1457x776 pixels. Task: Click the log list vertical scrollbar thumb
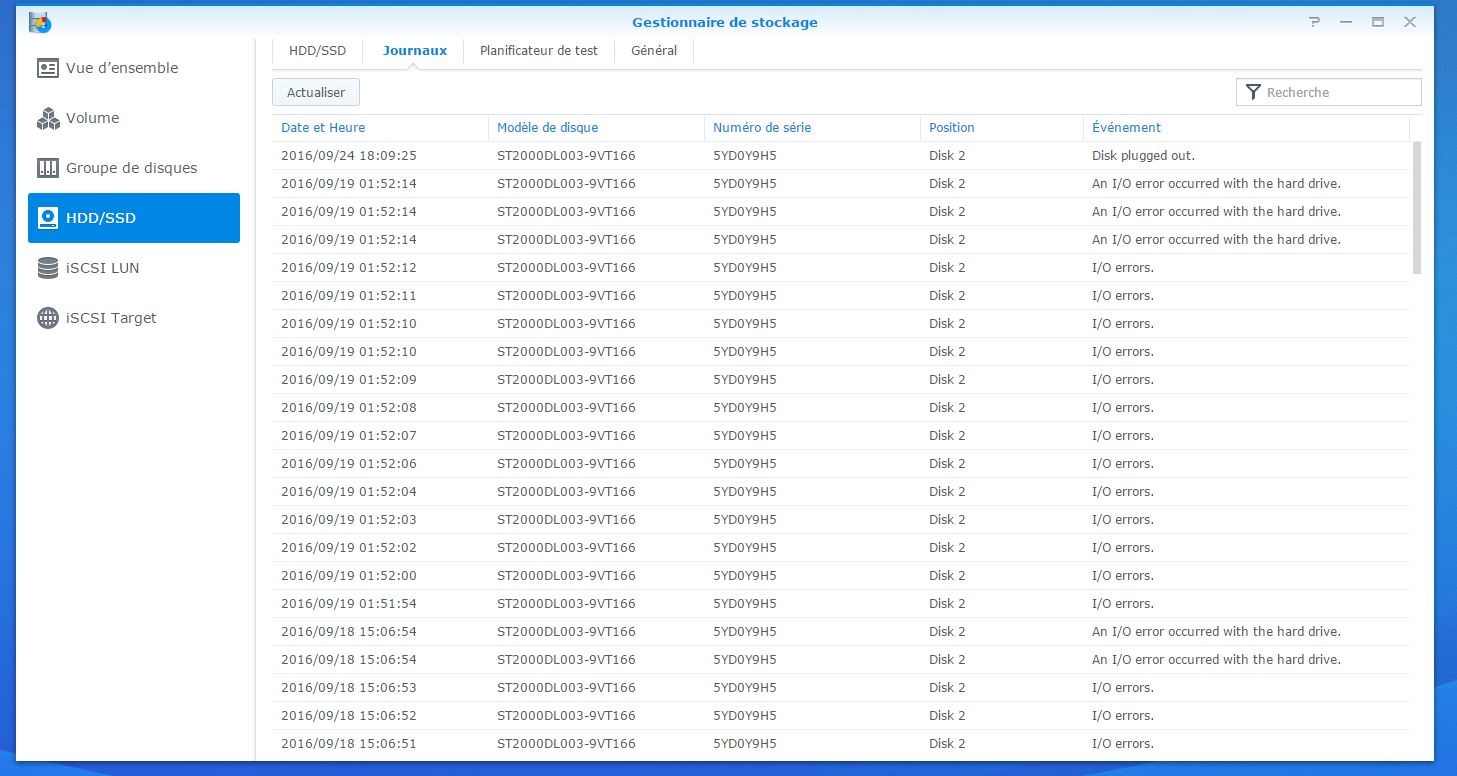click(1416, 208)
